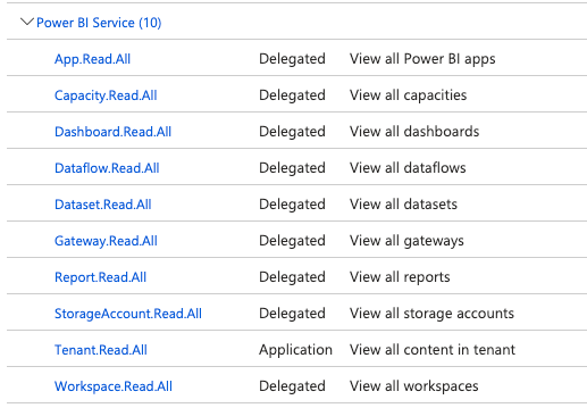587x408 pixels.
Task: Collapse the Power BI Service chevron
Action: 27,22
